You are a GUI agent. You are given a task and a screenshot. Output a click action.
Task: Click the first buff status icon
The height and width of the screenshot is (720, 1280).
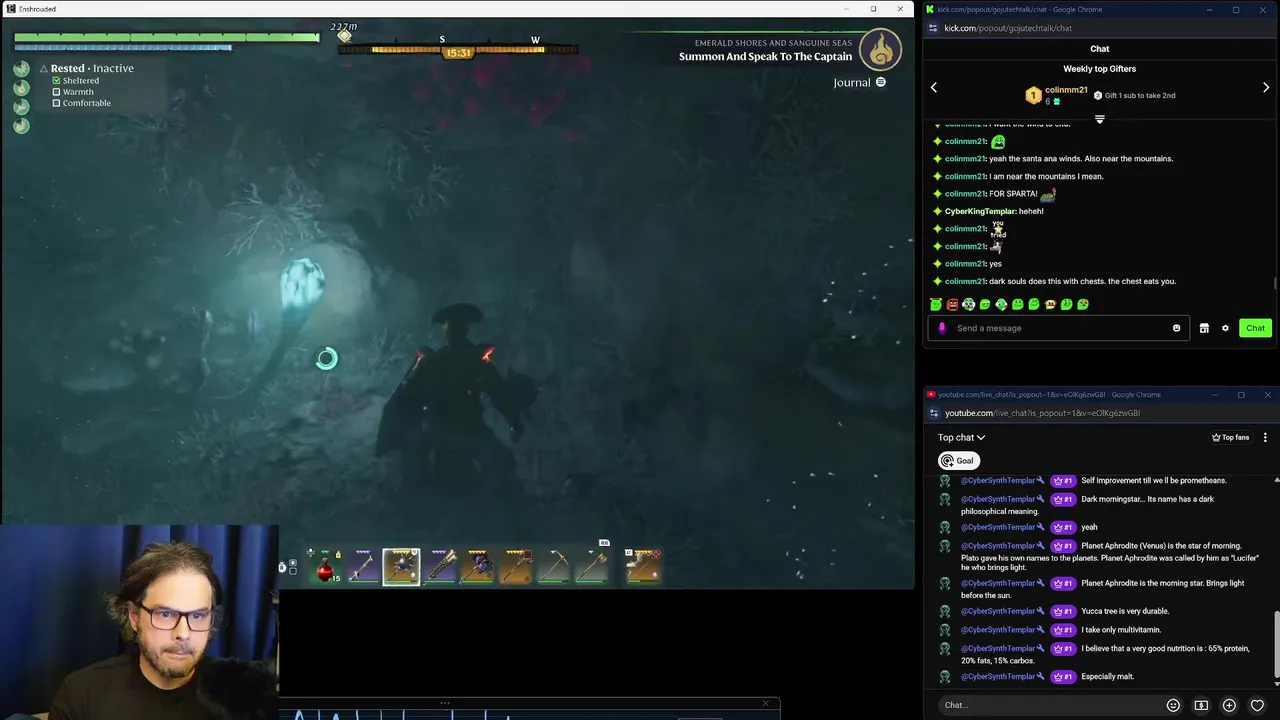21,69
